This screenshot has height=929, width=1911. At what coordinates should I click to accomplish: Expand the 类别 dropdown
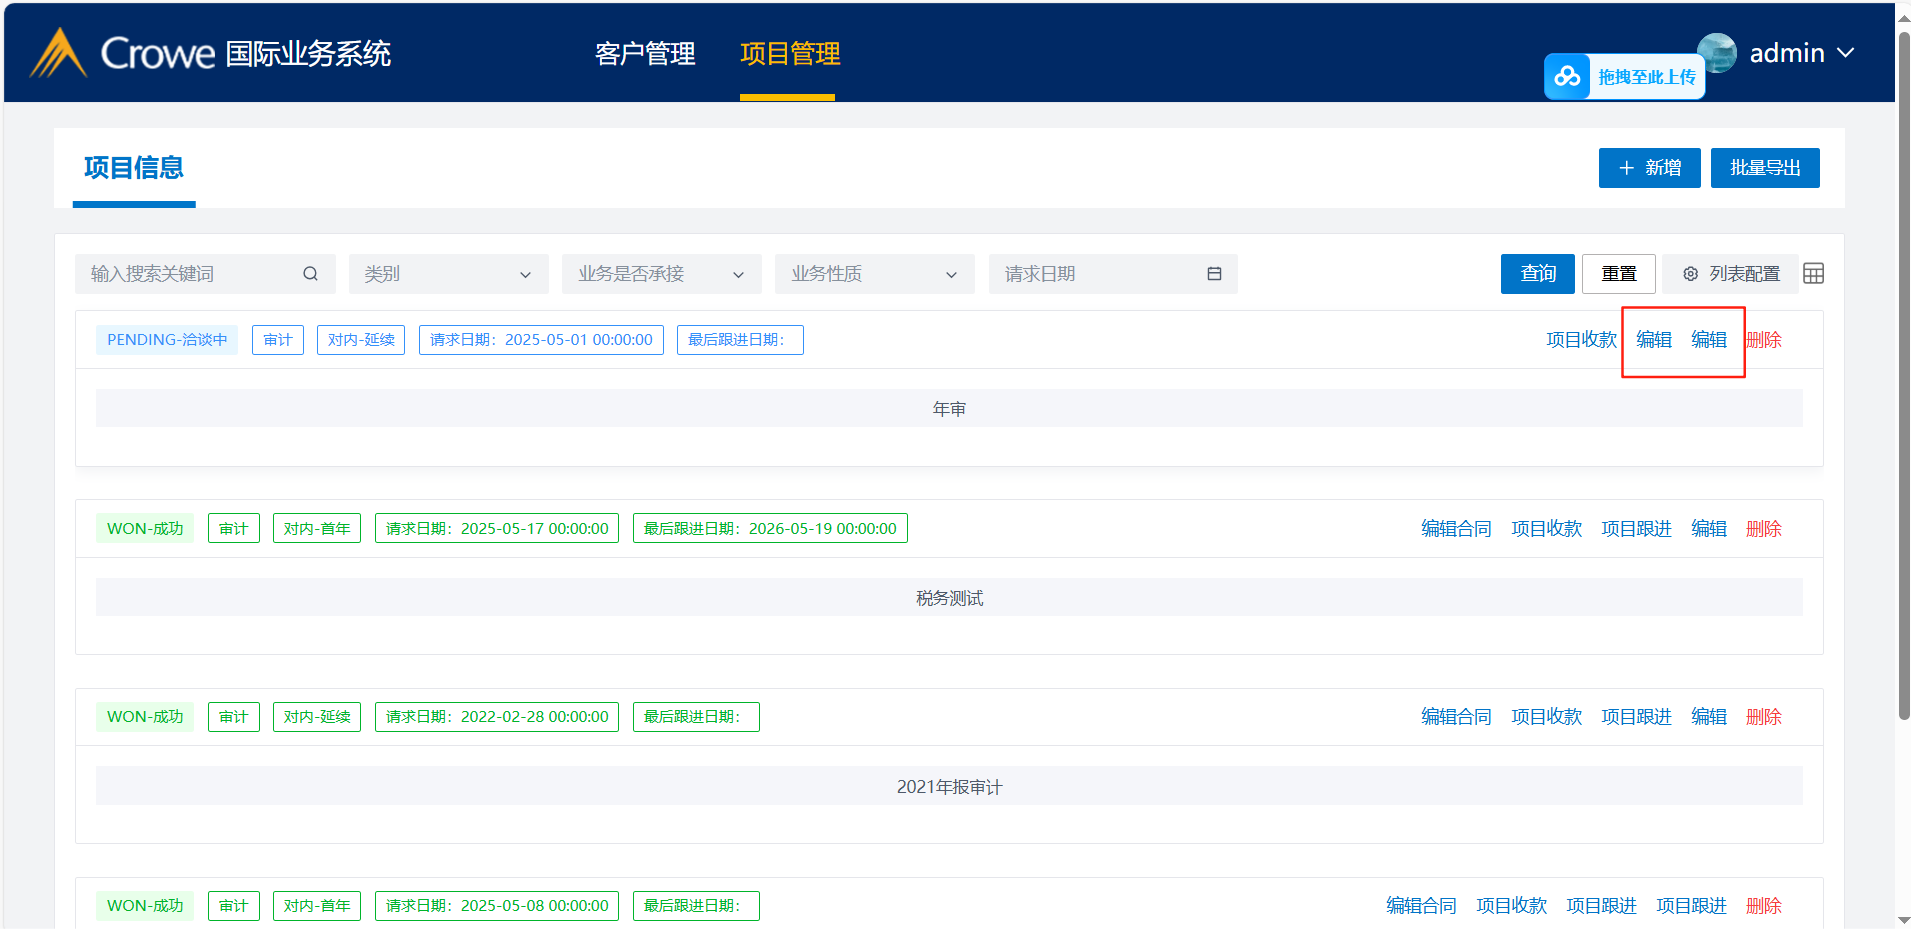tap(448, 274)
